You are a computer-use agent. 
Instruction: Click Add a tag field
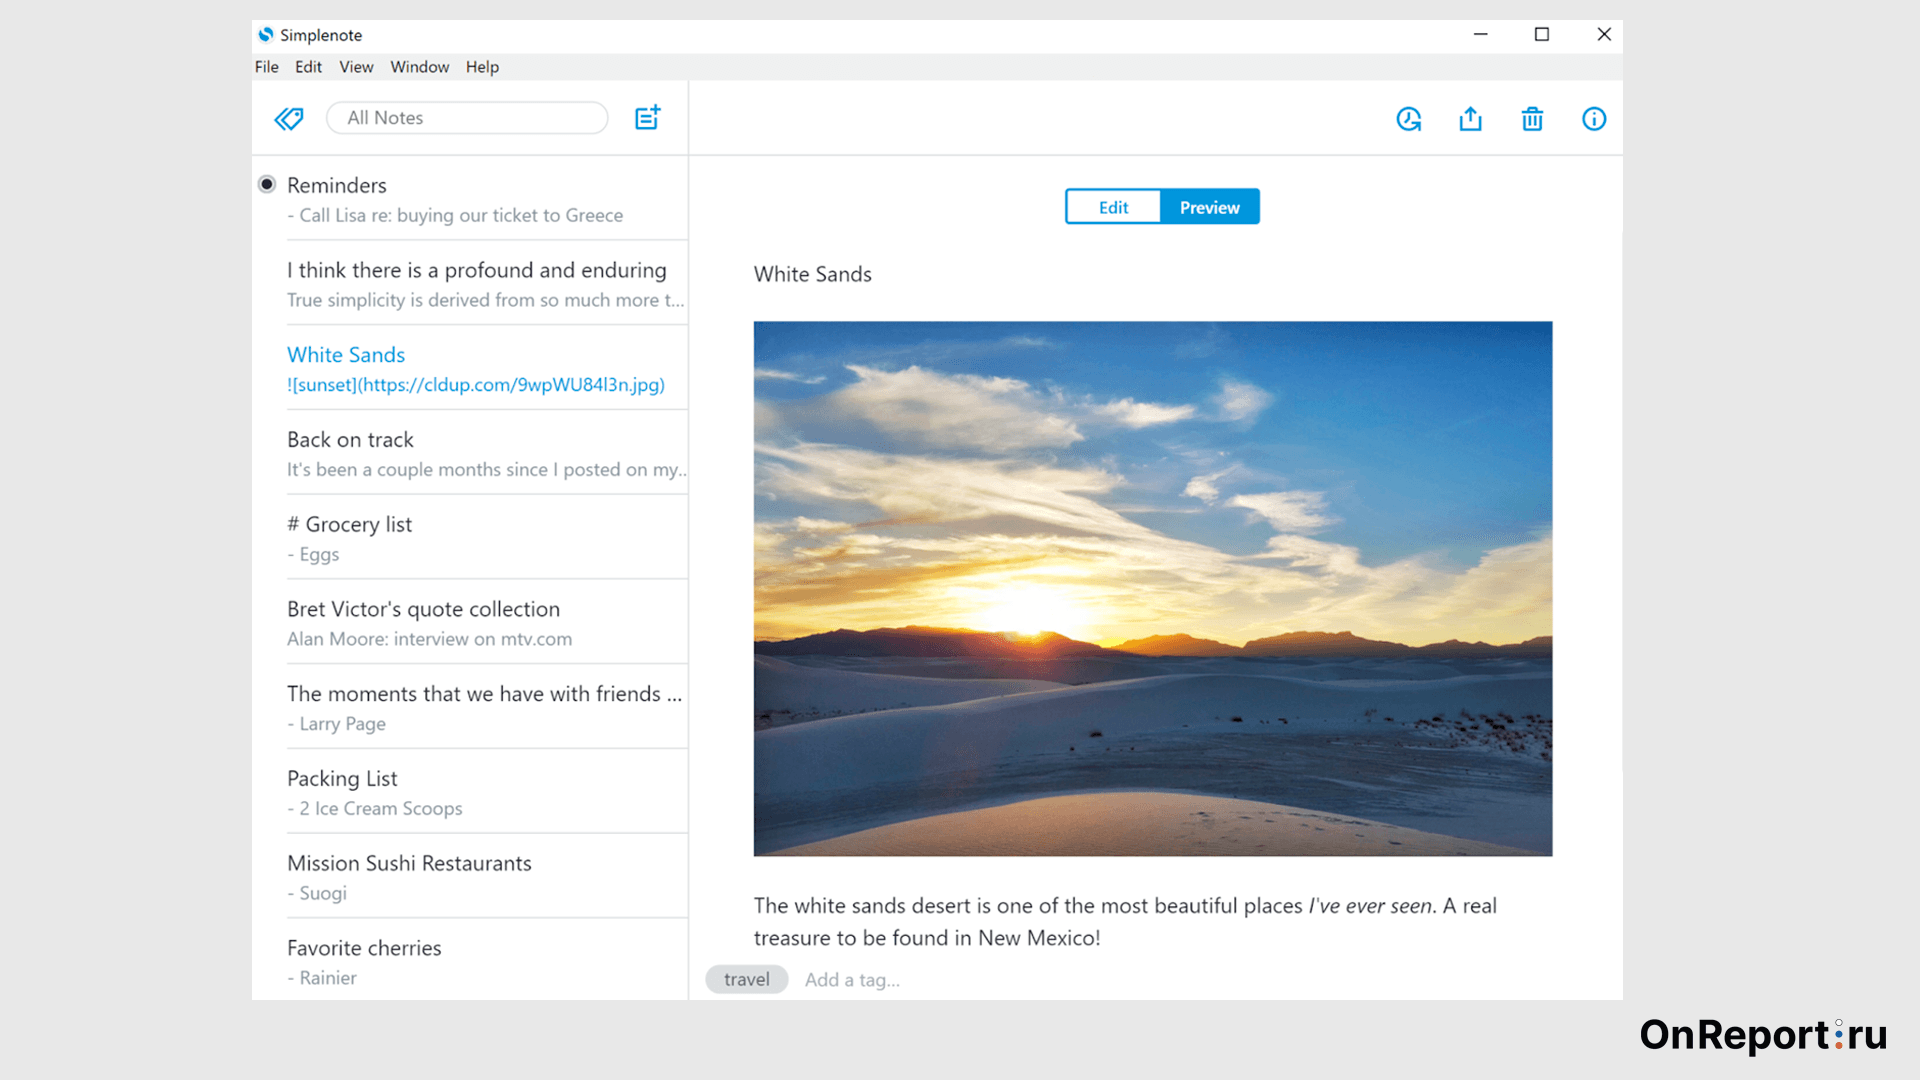853,978
